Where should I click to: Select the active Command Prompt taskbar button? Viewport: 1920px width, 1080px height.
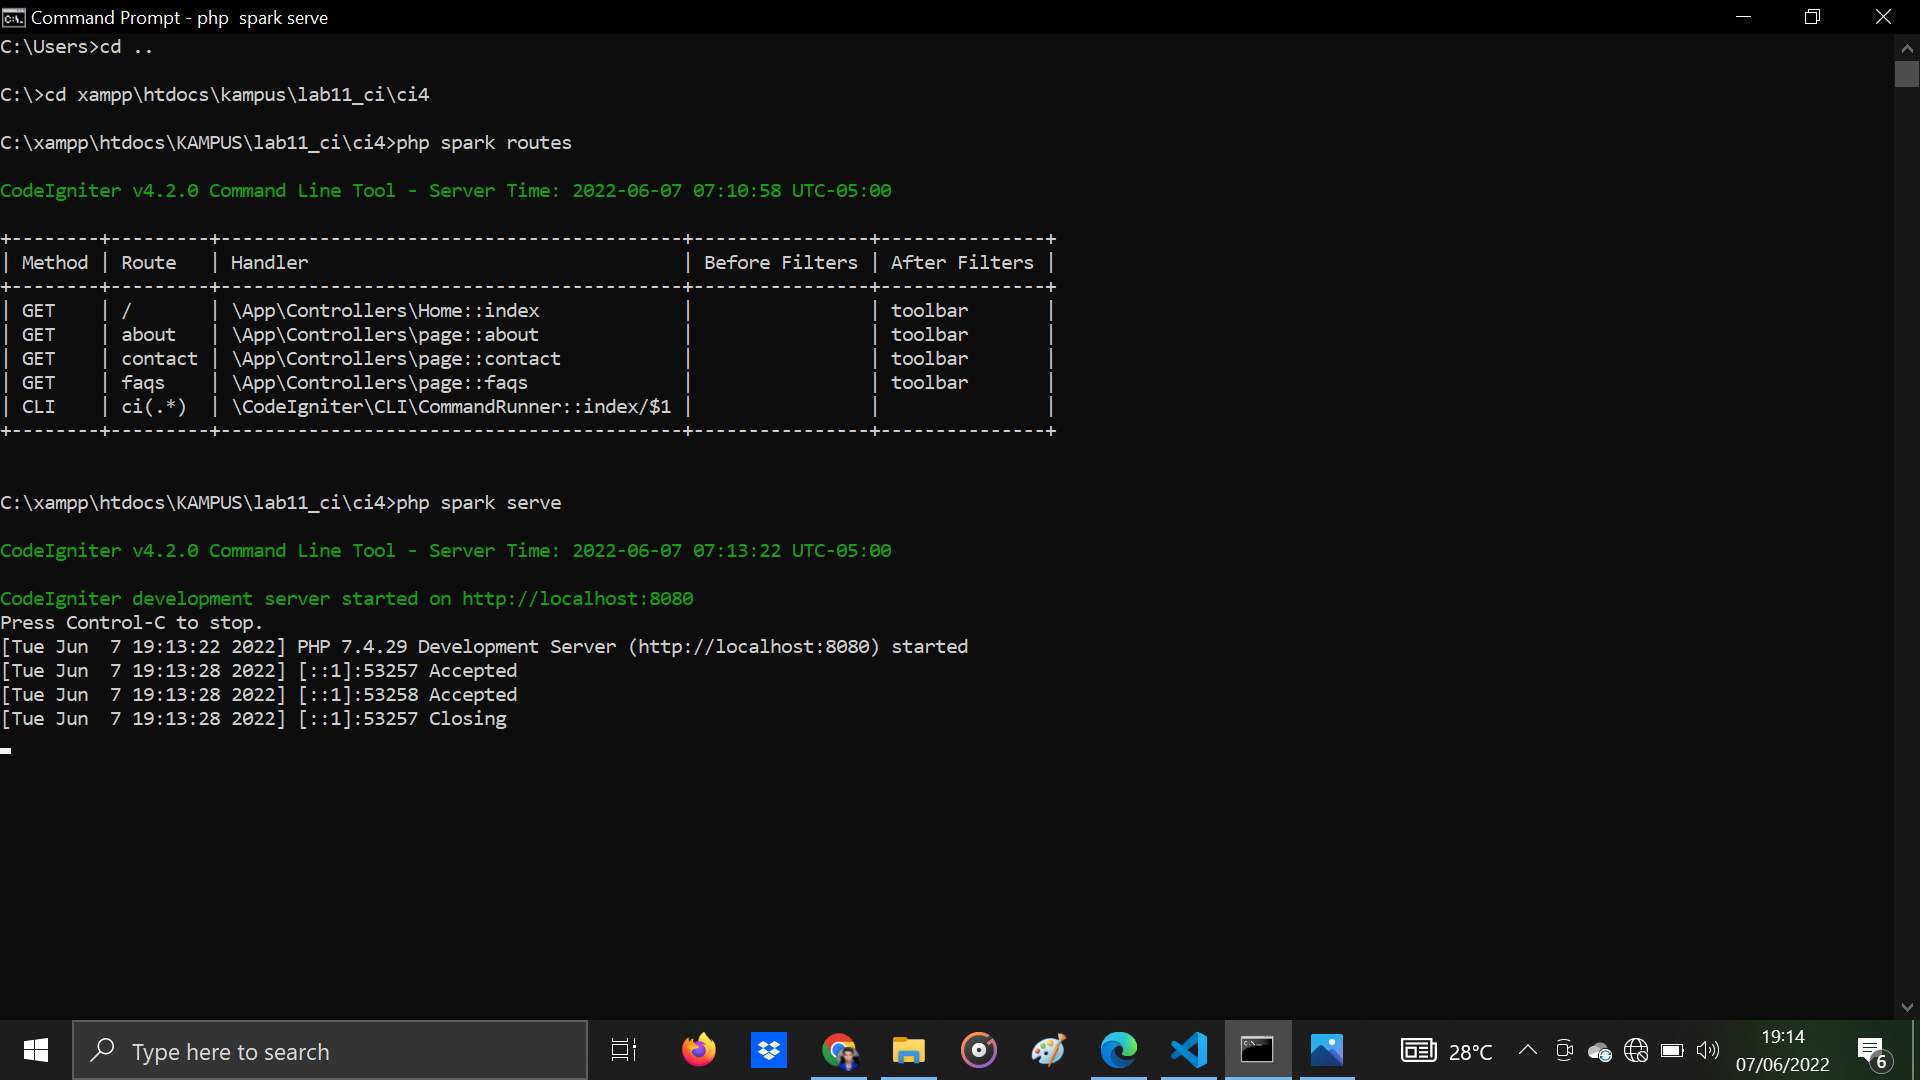1257,1050
